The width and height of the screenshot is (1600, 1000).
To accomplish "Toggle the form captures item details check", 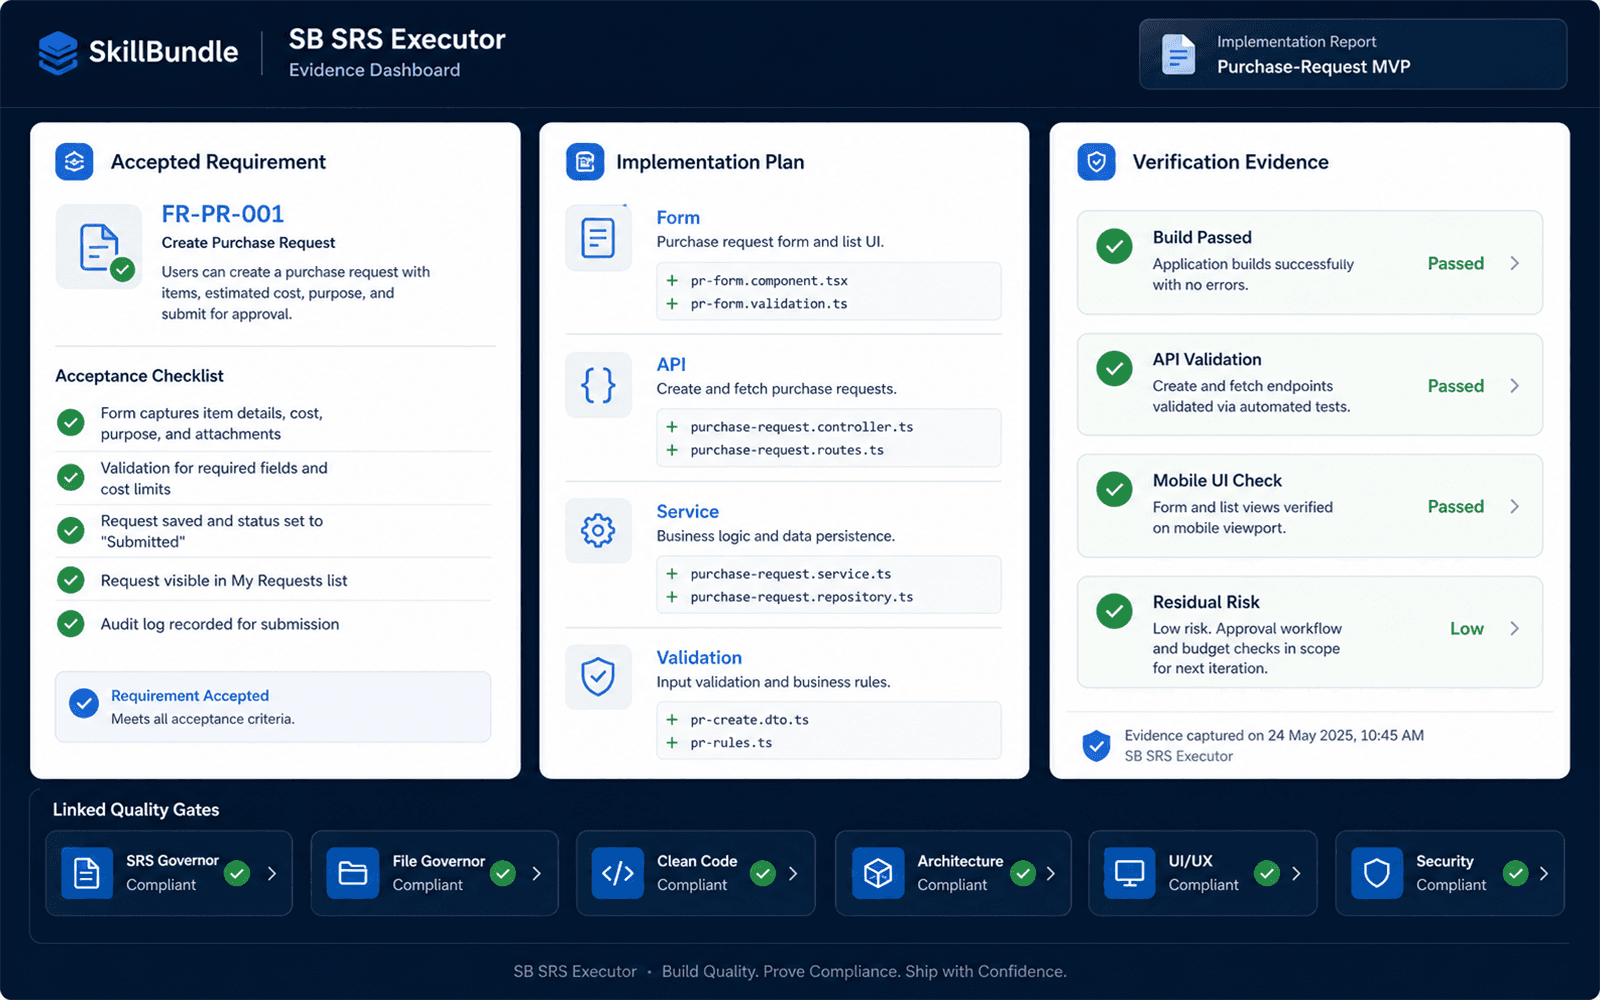I will 70,423.
